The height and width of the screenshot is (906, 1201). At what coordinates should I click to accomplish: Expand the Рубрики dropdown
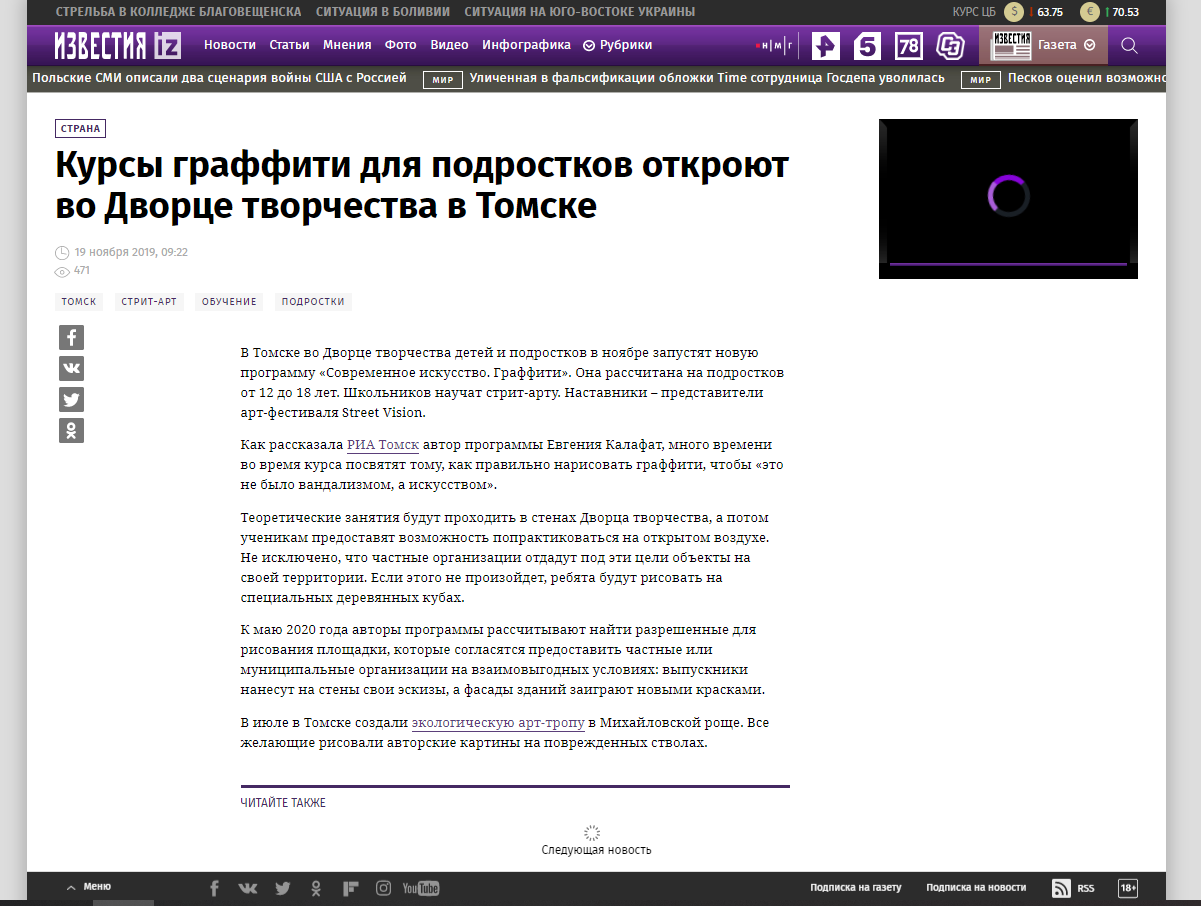tap(618, 45)
